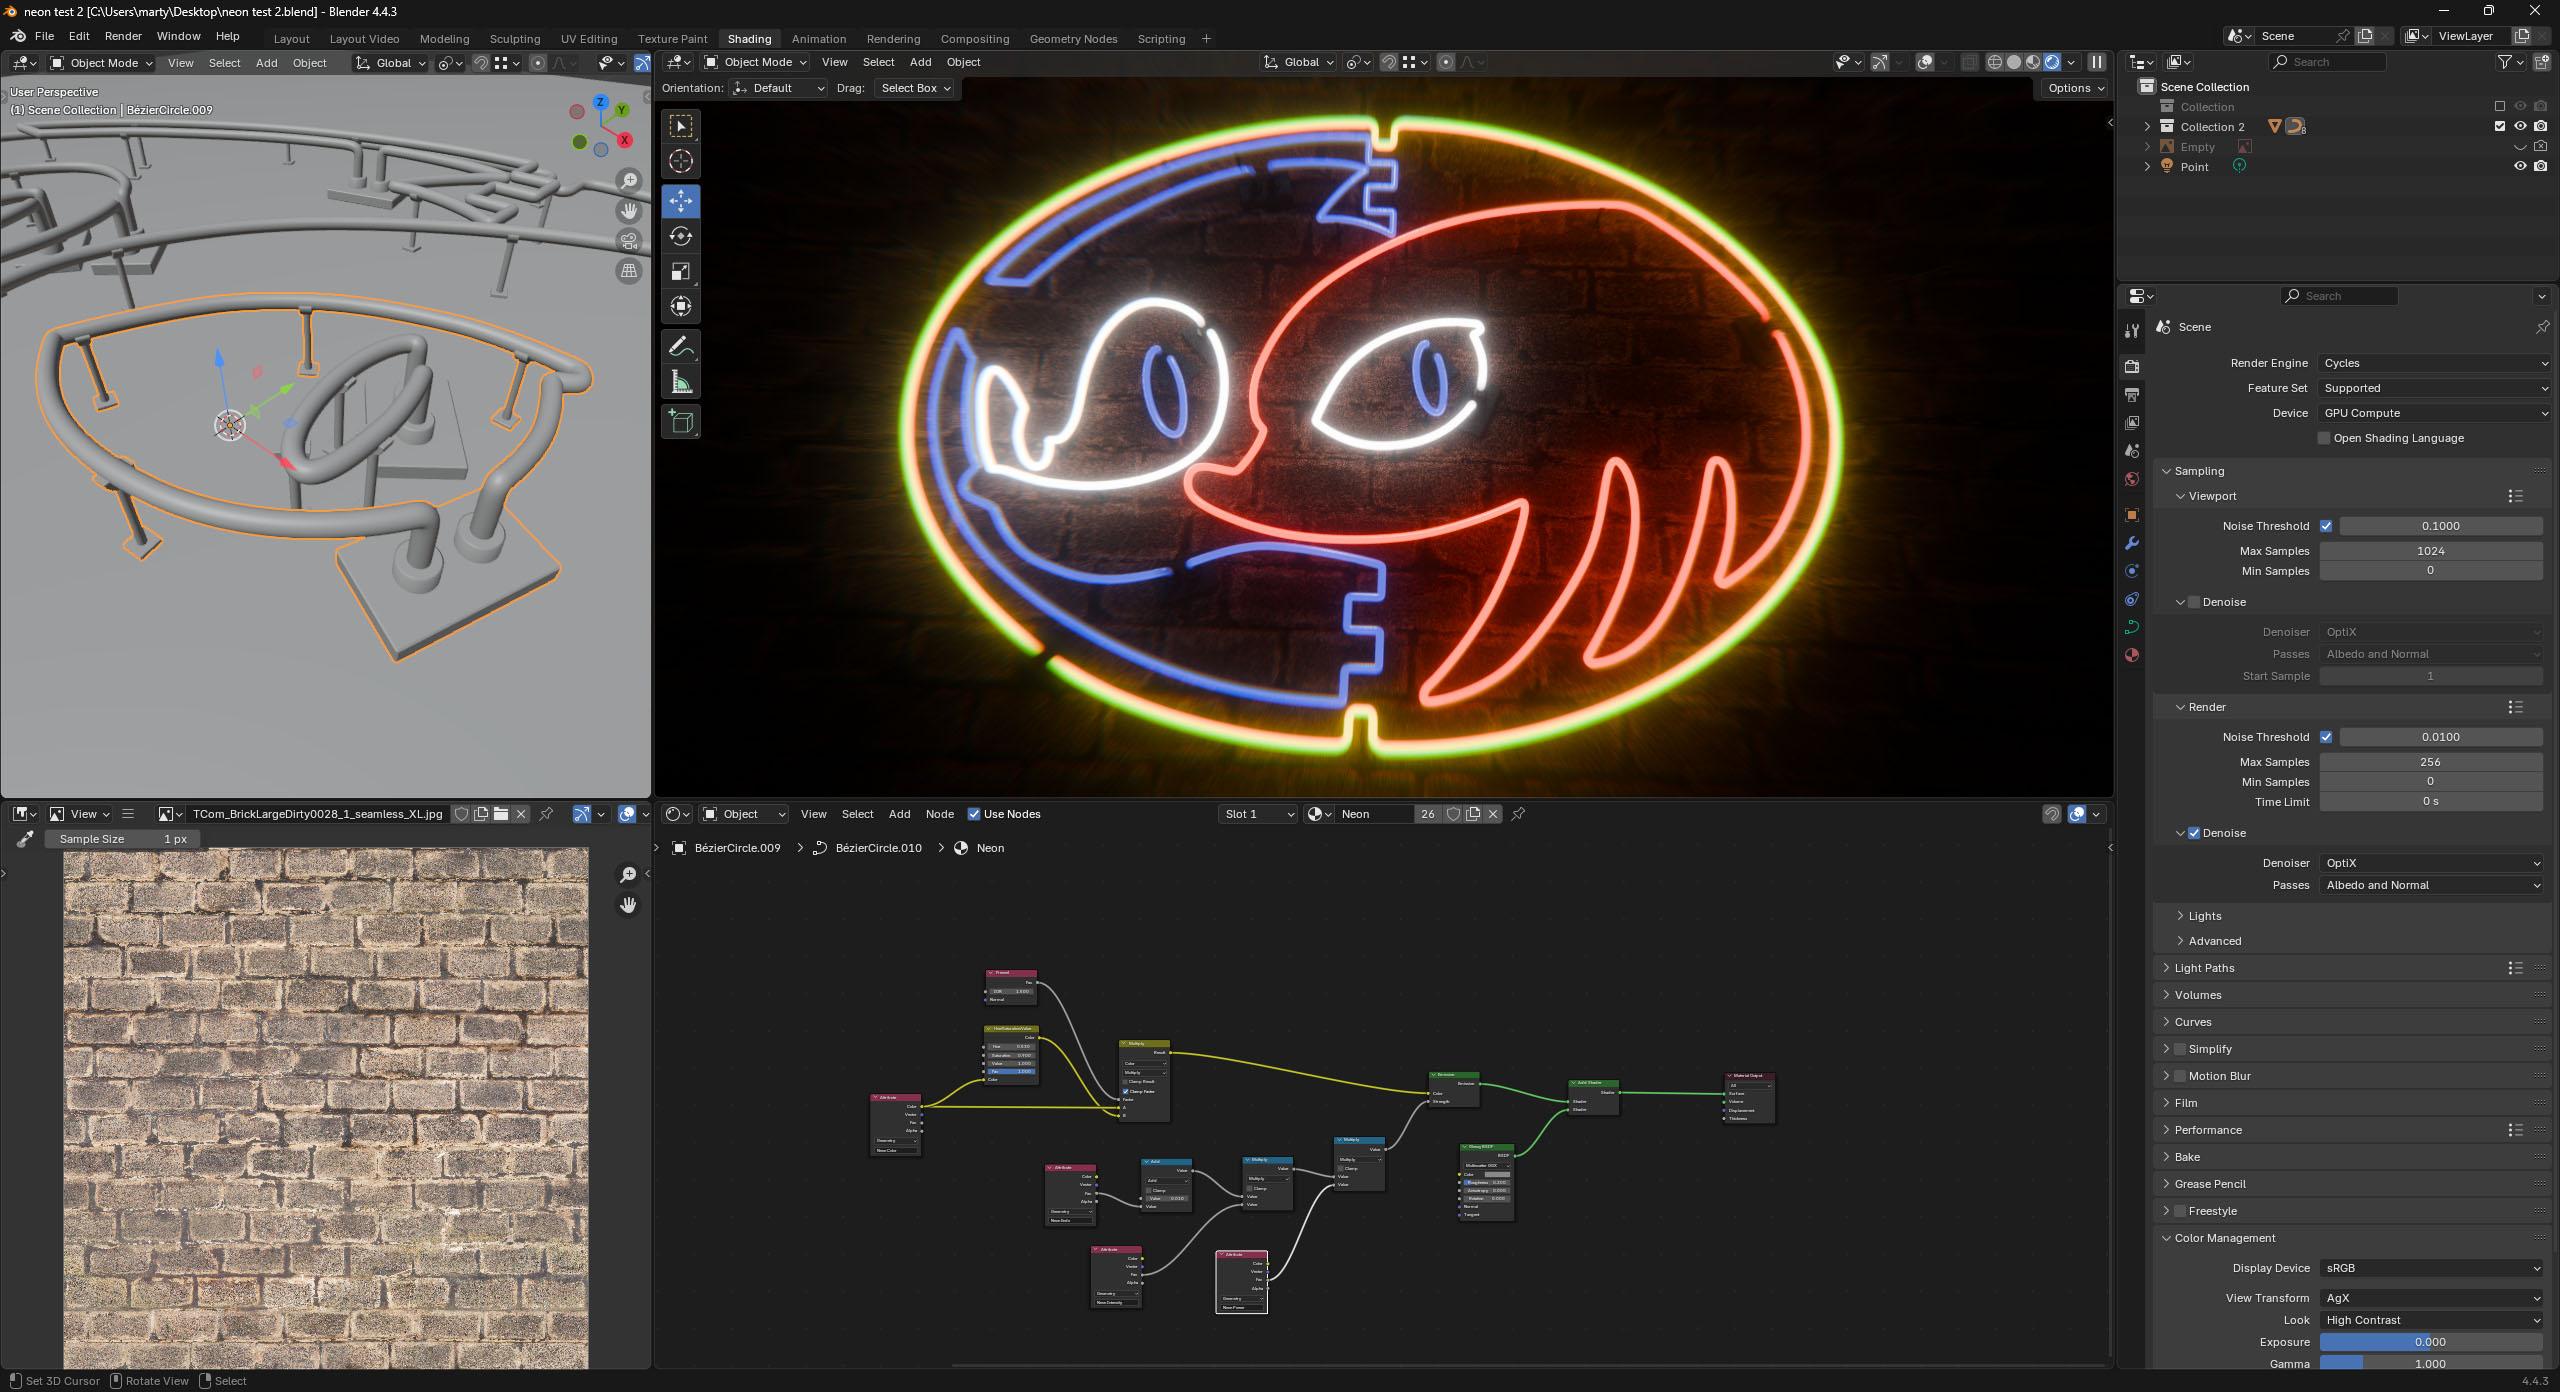Enable the Simplify checkbox
Image resolution: width=2560 pixels, height=1392 pixels.
[x=2180, y=1049]
